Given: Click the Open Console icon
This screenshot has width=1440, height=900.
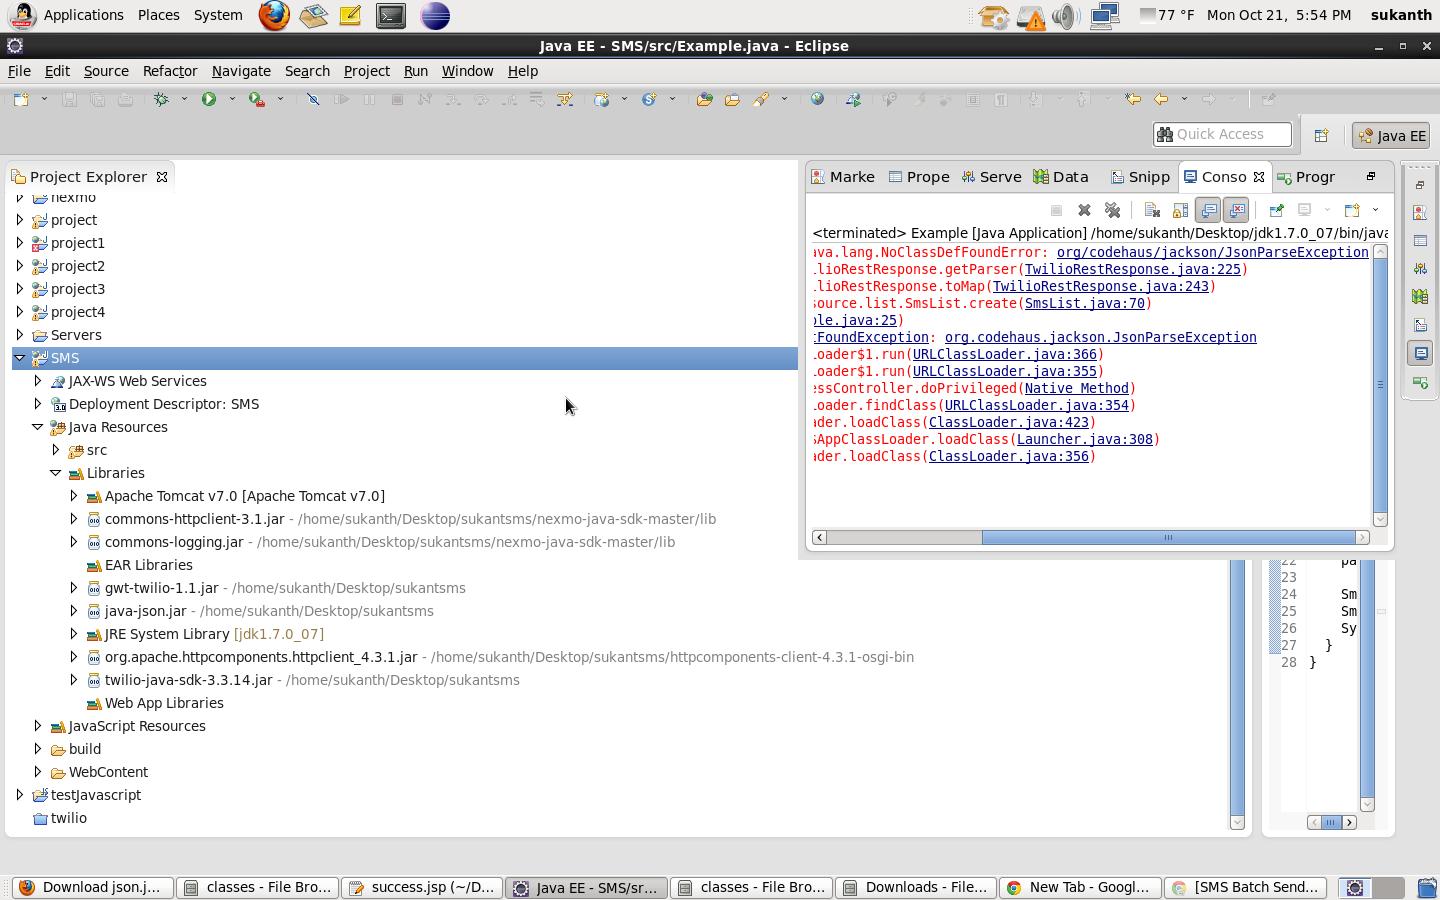Looking at the screenshot, I should tap(1352, 210).
